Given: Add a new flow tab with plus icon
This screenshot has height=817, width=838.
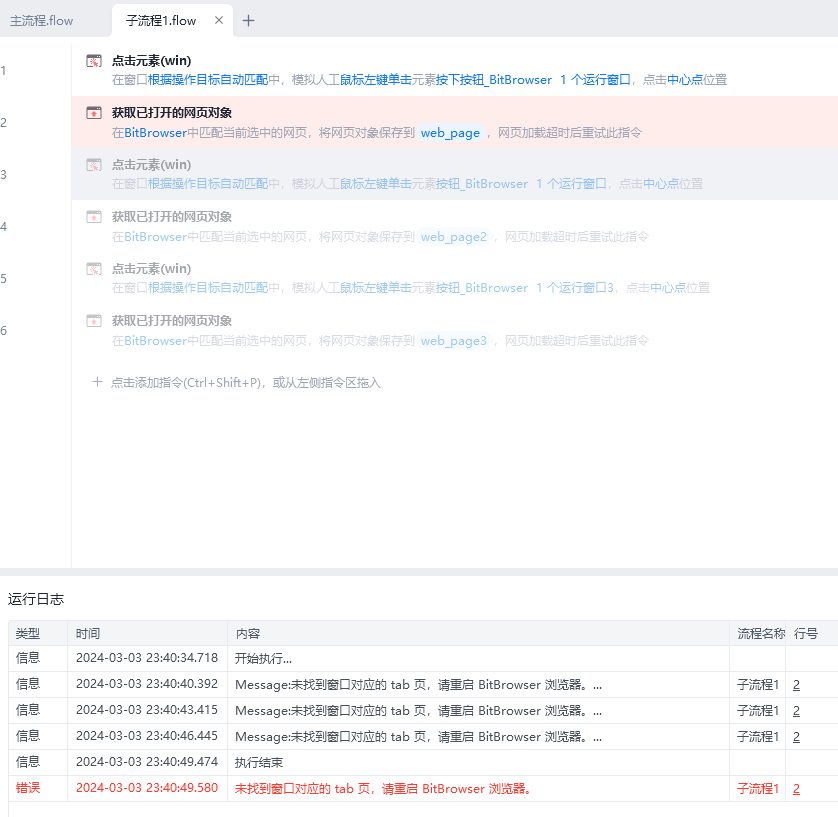Looking at the screenshot, I should coord(249,20).
